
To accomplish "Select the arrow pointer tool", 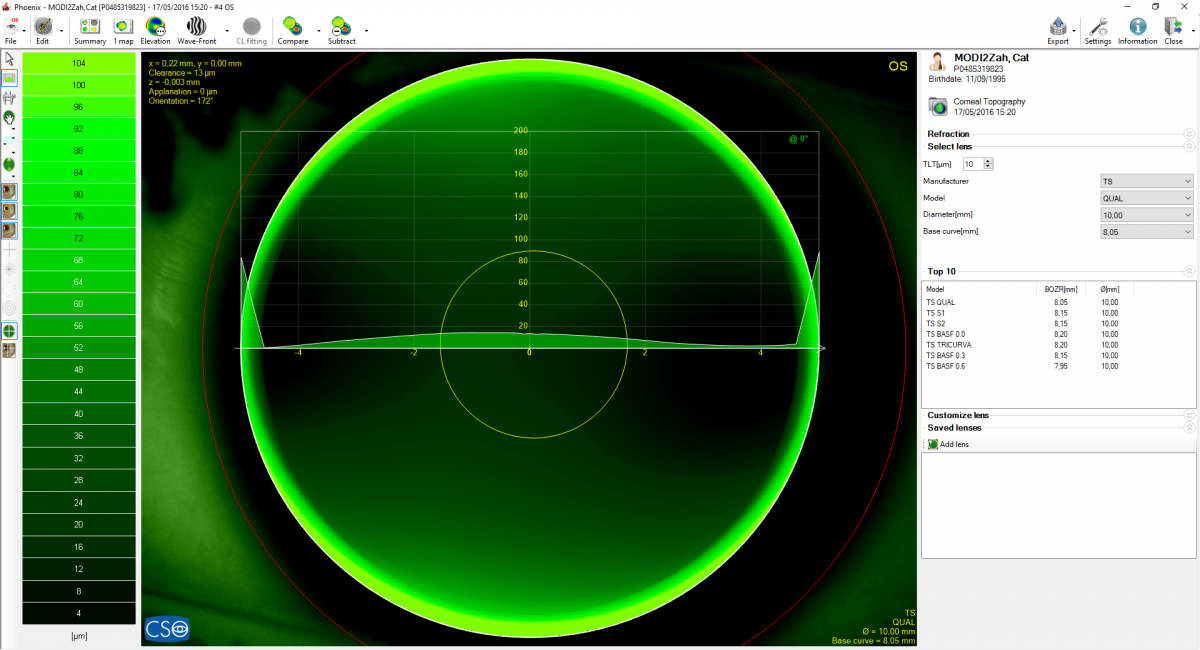I will [10, 60].
